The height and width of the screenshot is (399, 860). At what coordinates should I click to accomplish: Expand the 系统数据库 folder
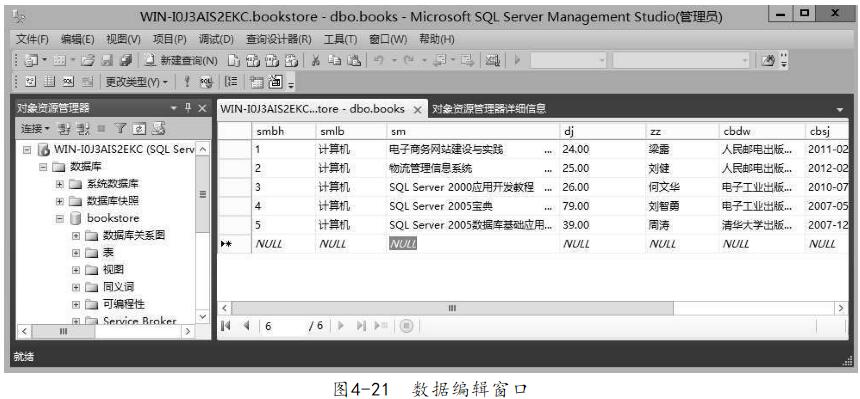(x=60, y=184)
